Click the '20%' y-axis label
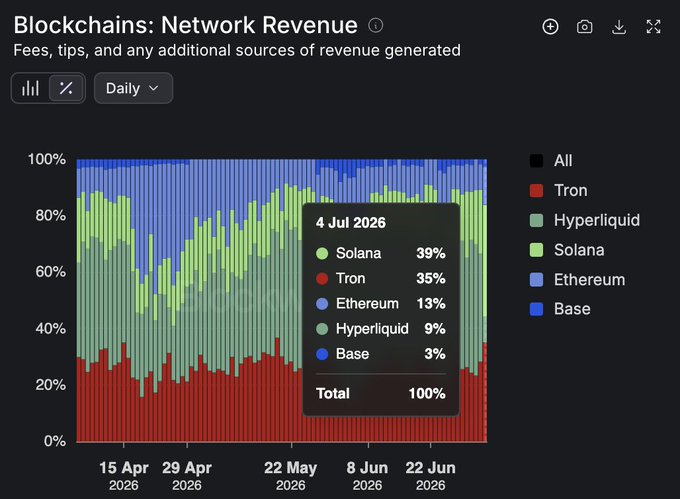Viewport: 680px width, 499px height. [51, 385]
